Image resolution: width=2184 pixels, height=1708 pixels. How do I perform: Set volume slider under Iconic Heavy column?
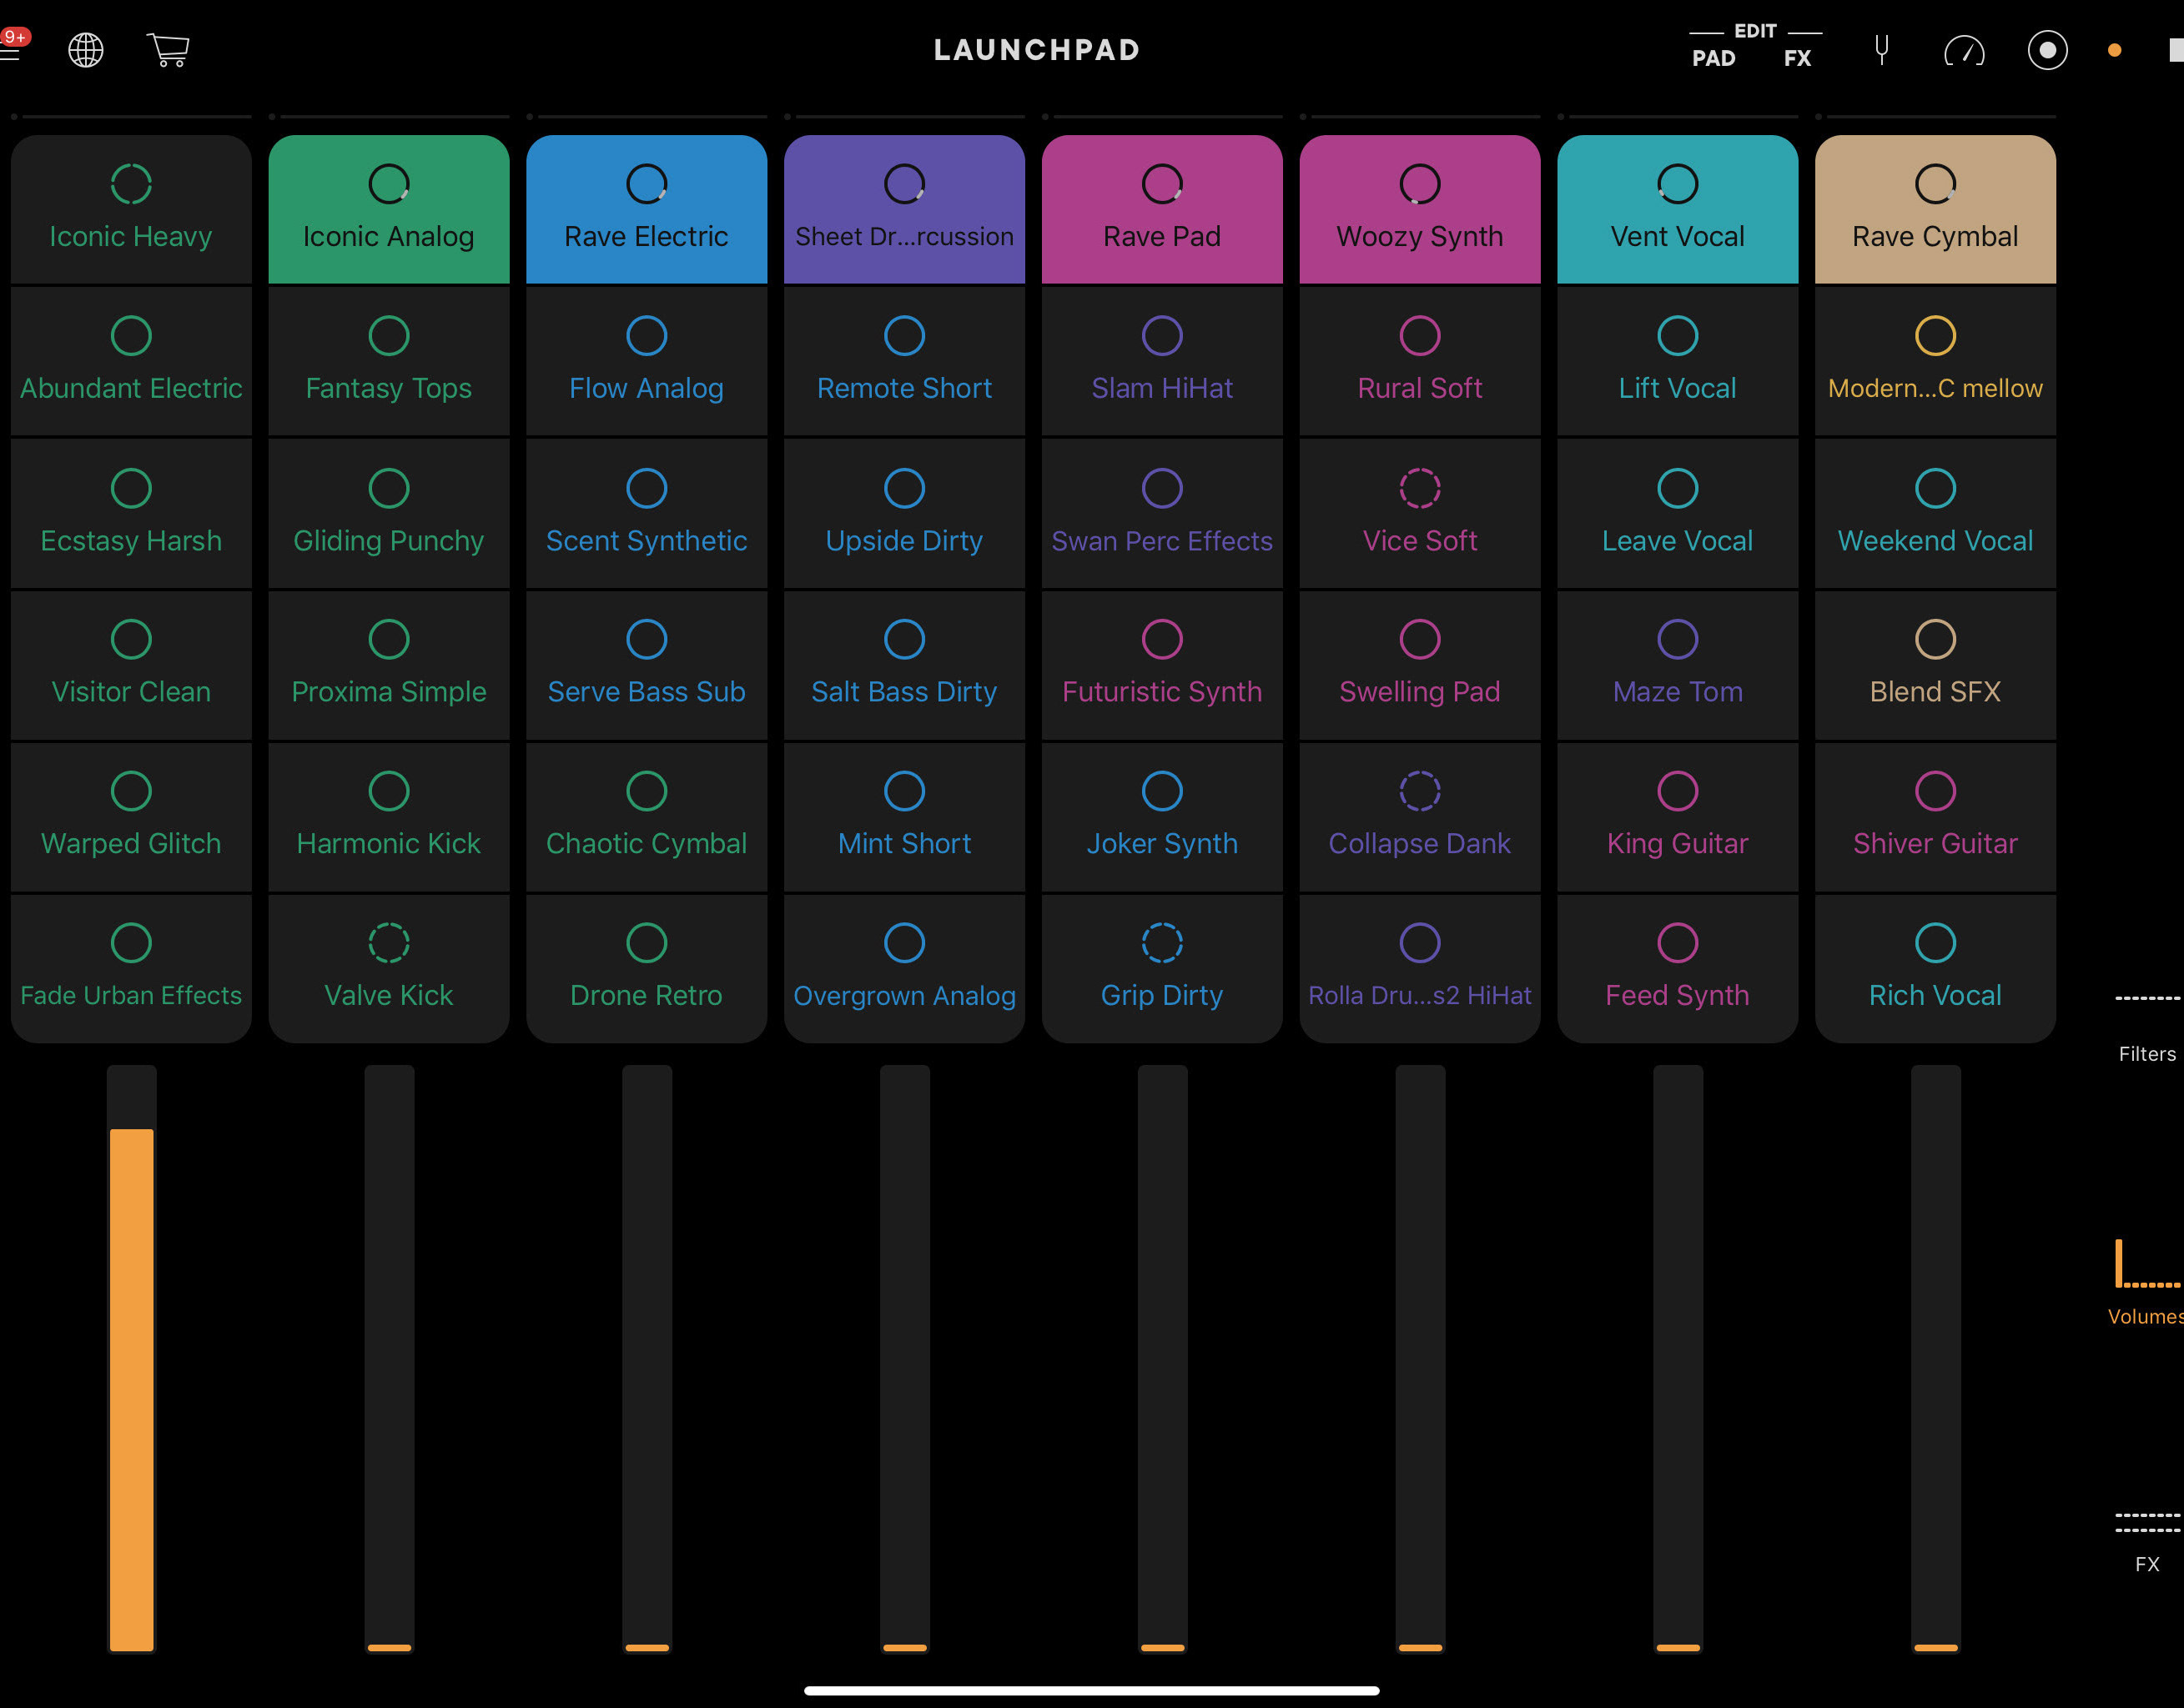tap(131, 1359)
